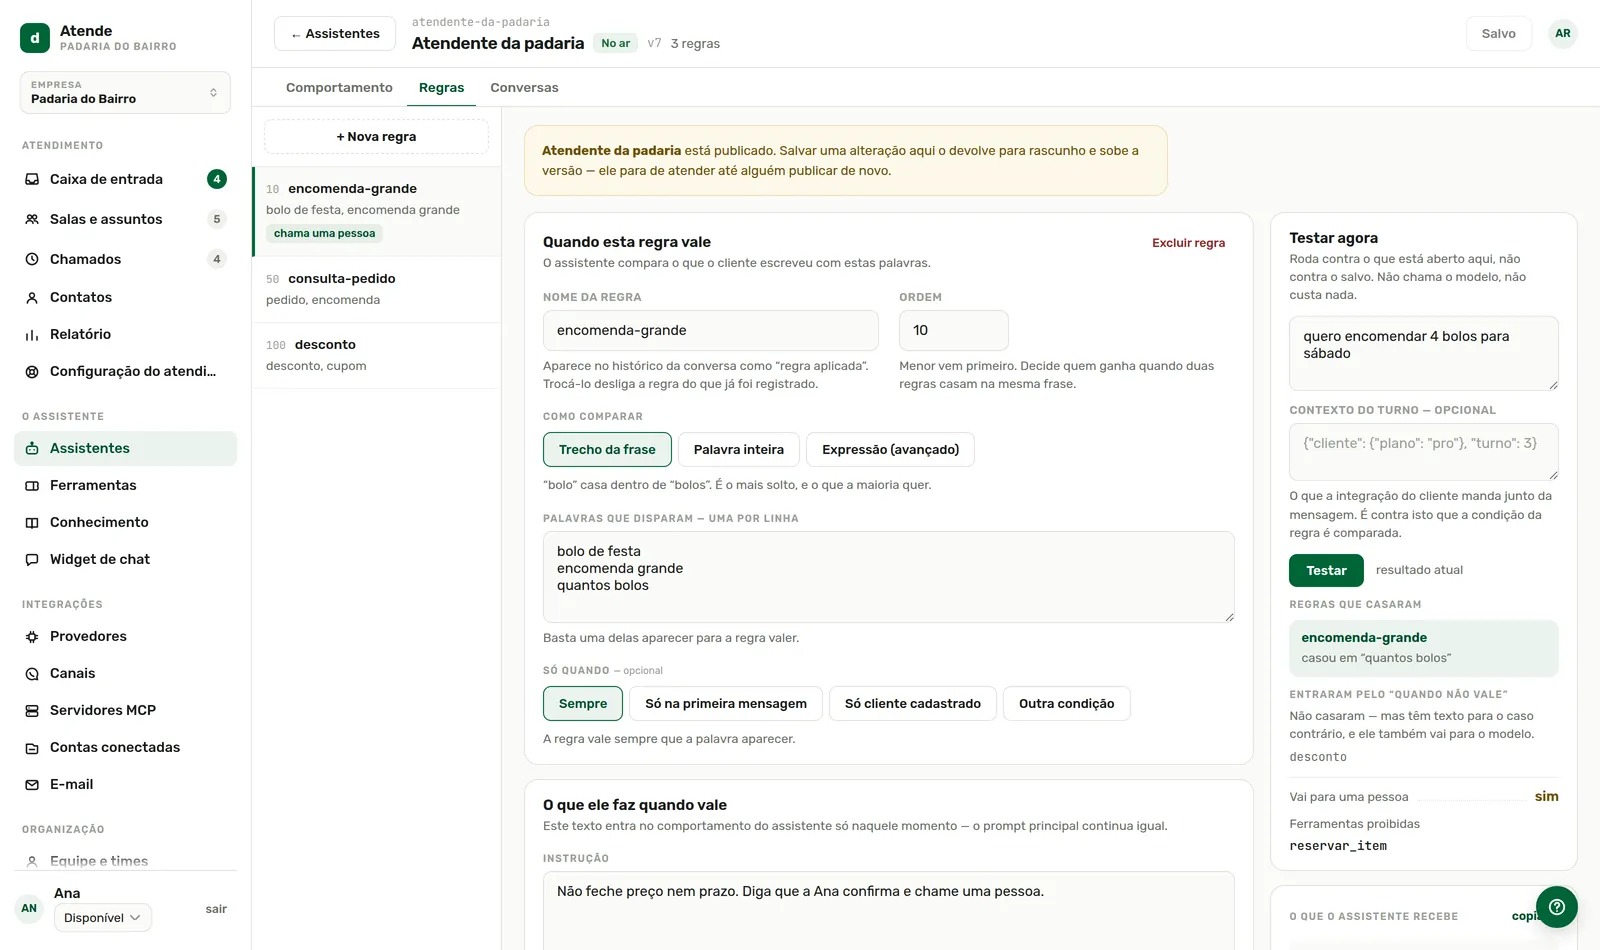Choose Só na primeira mensagem condition
The width and height of the screenshot is (1600, 950).
726,703
